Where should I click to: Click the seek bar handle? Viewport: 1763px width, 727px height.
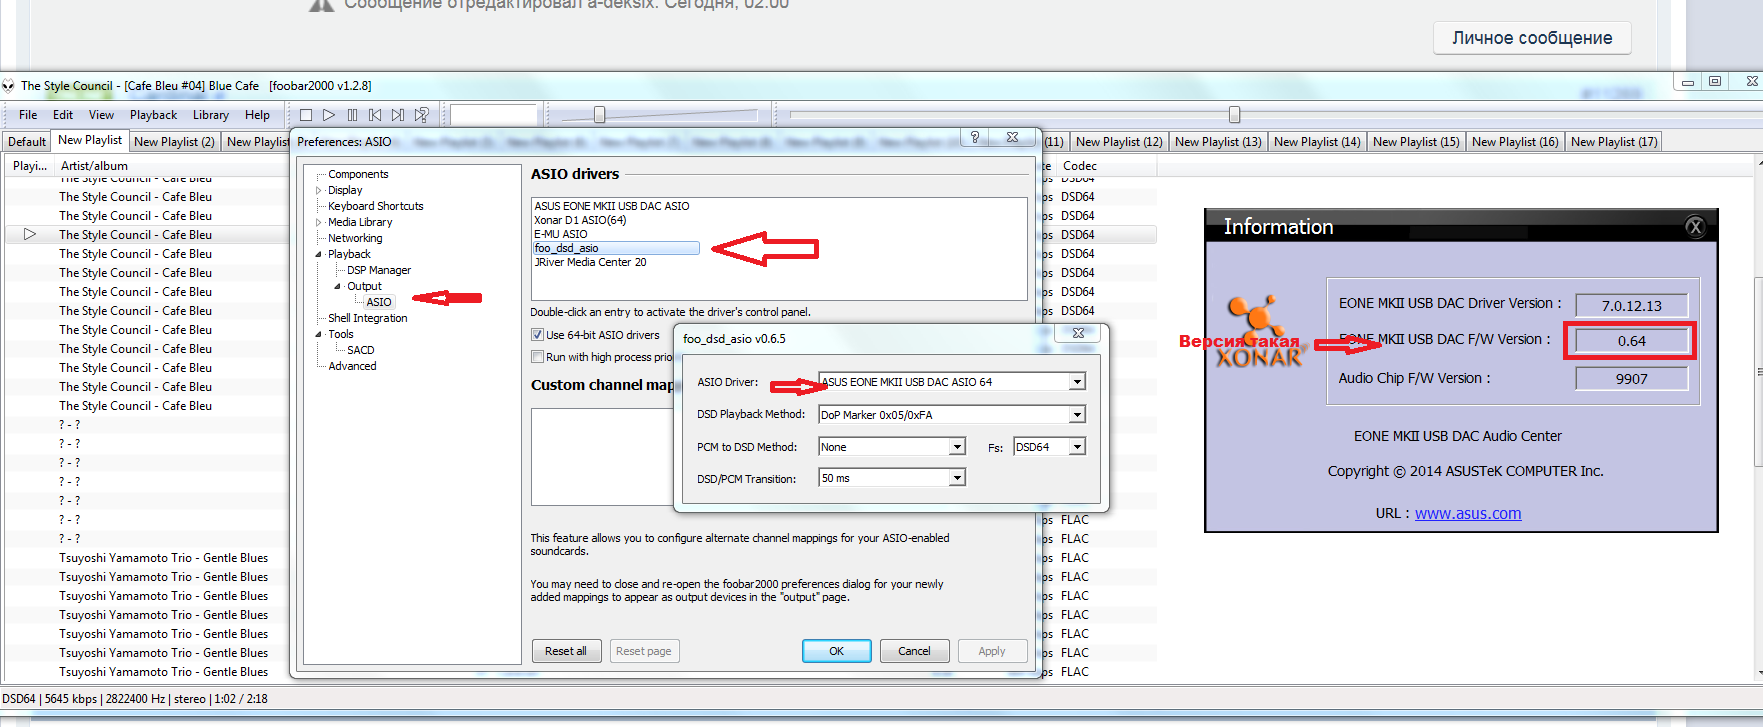(1234, 115)
